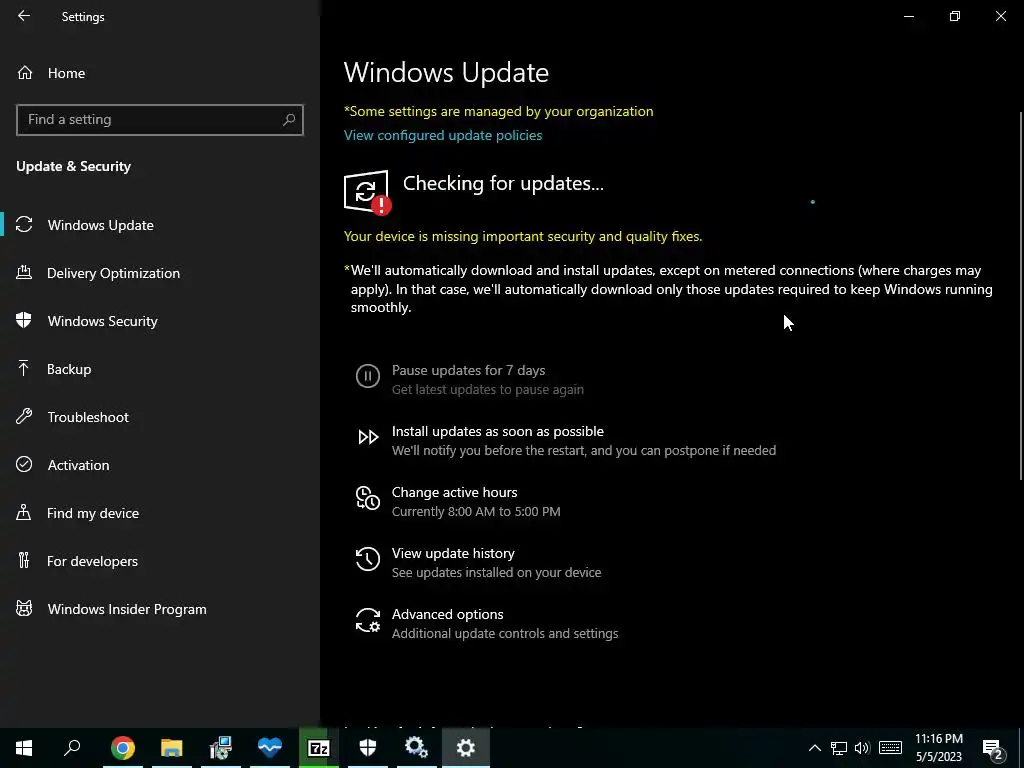
Task: Click the touch keyboard tray icon
Action: pos(890,748)
